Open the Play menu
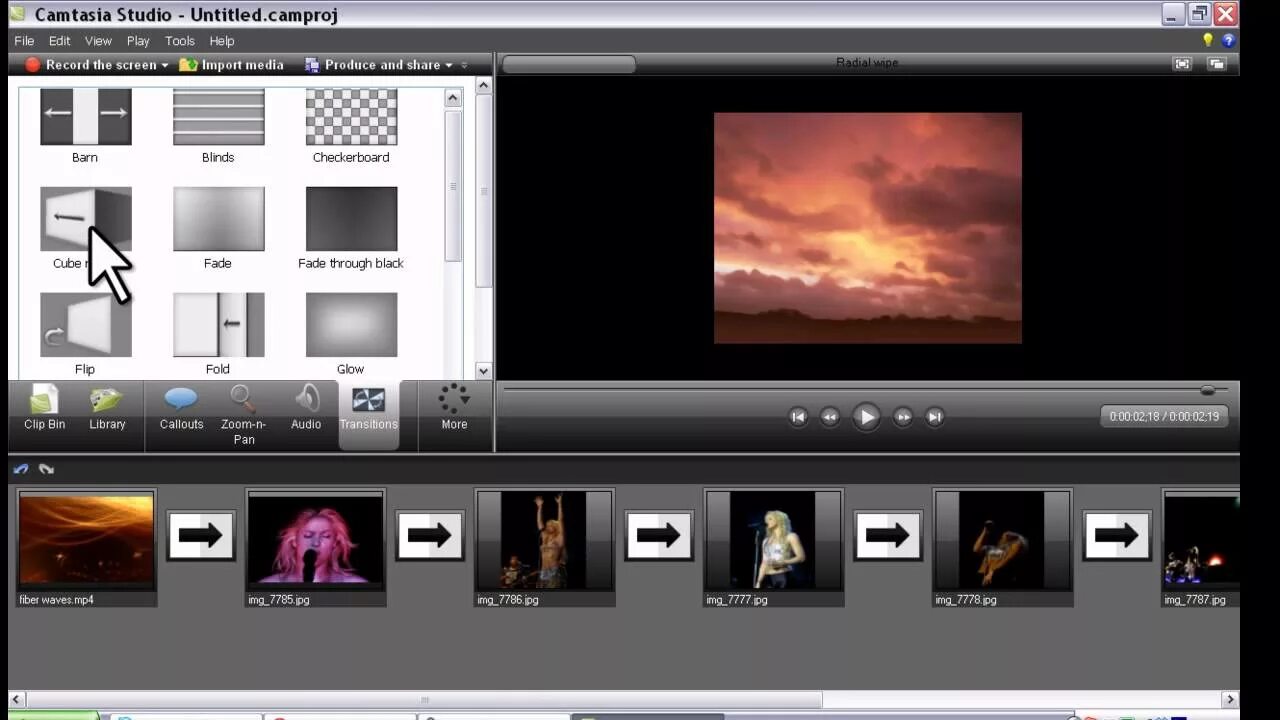 click(x=138, y=41)
